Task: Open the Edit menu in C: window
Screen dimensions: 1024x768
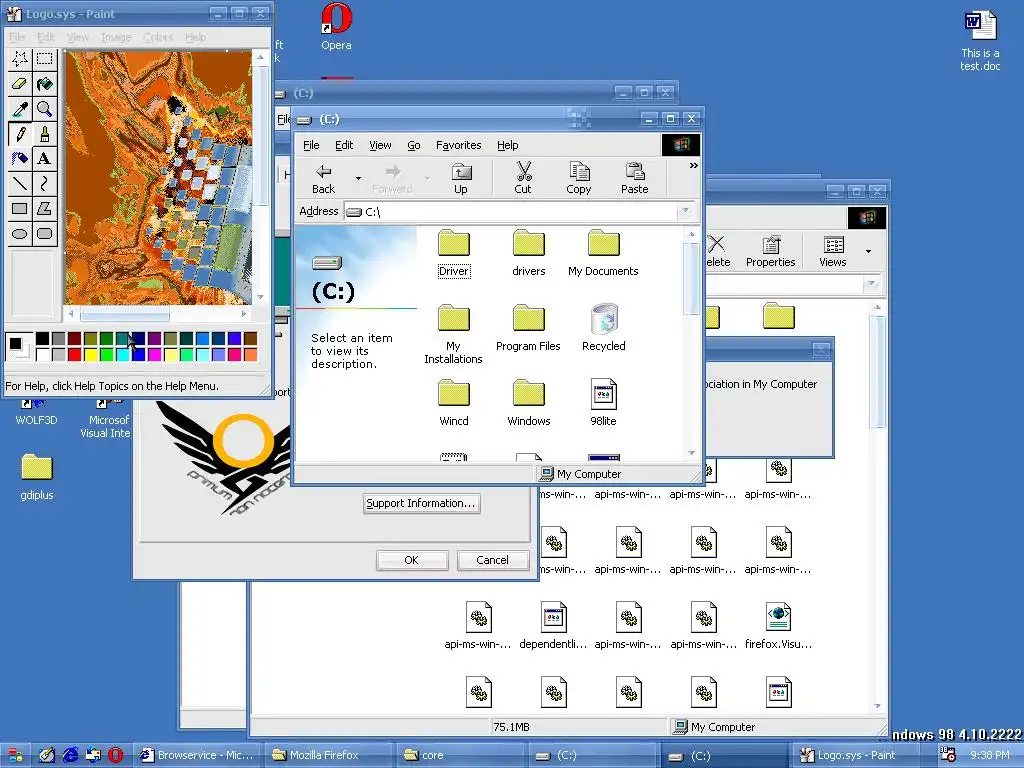Action: click(x=344, y=145)
